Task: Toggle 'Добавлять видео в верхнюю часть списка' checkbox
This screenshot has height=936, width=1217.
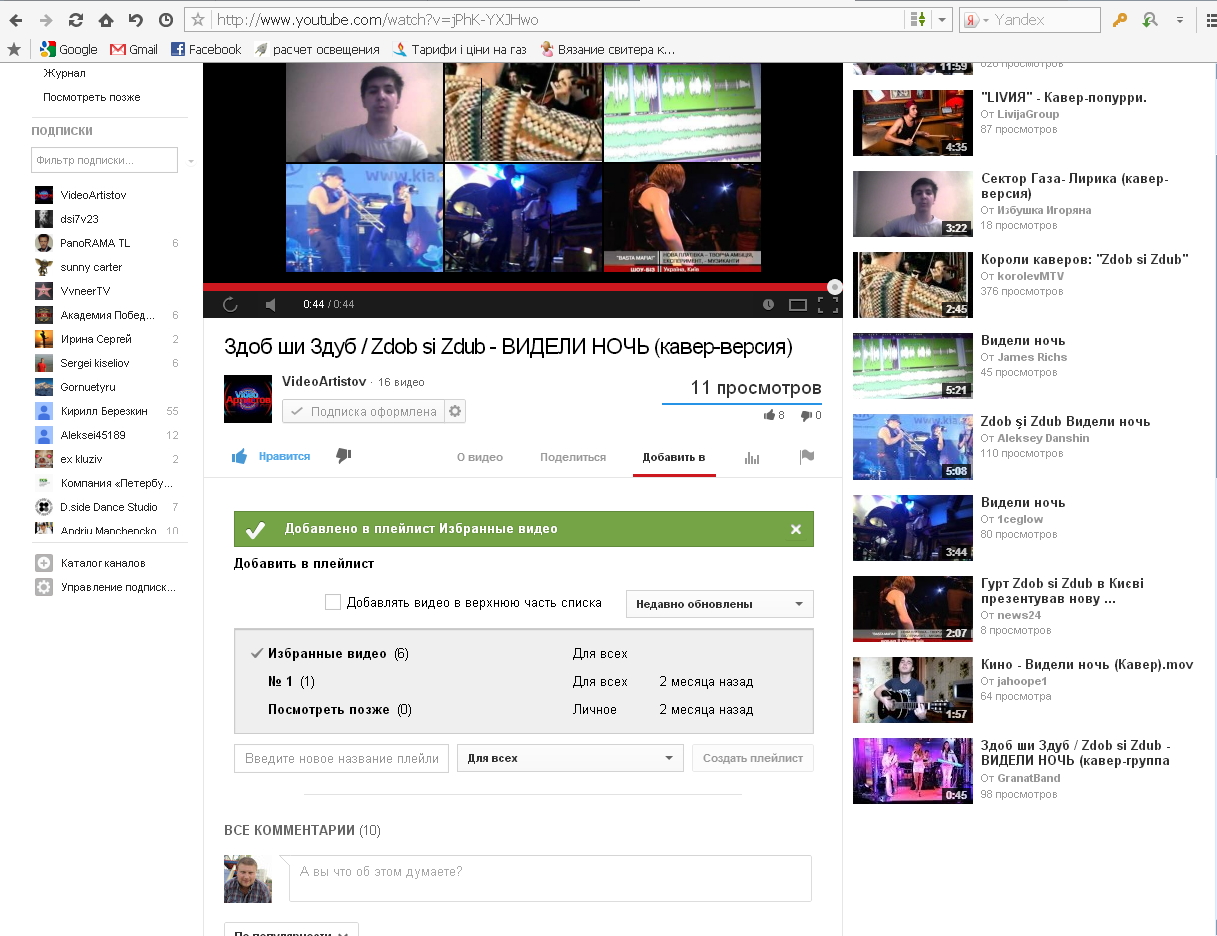Action: [x=333, y=602]
